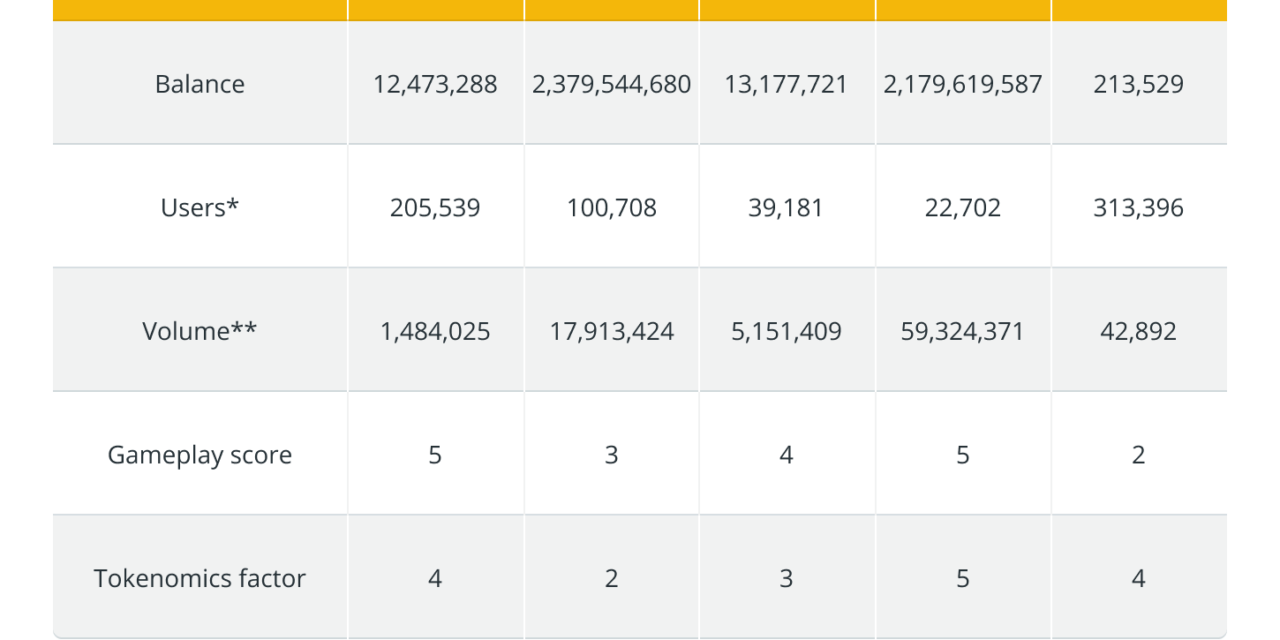Select users cell showing 100,708

[x=611, y=208]
